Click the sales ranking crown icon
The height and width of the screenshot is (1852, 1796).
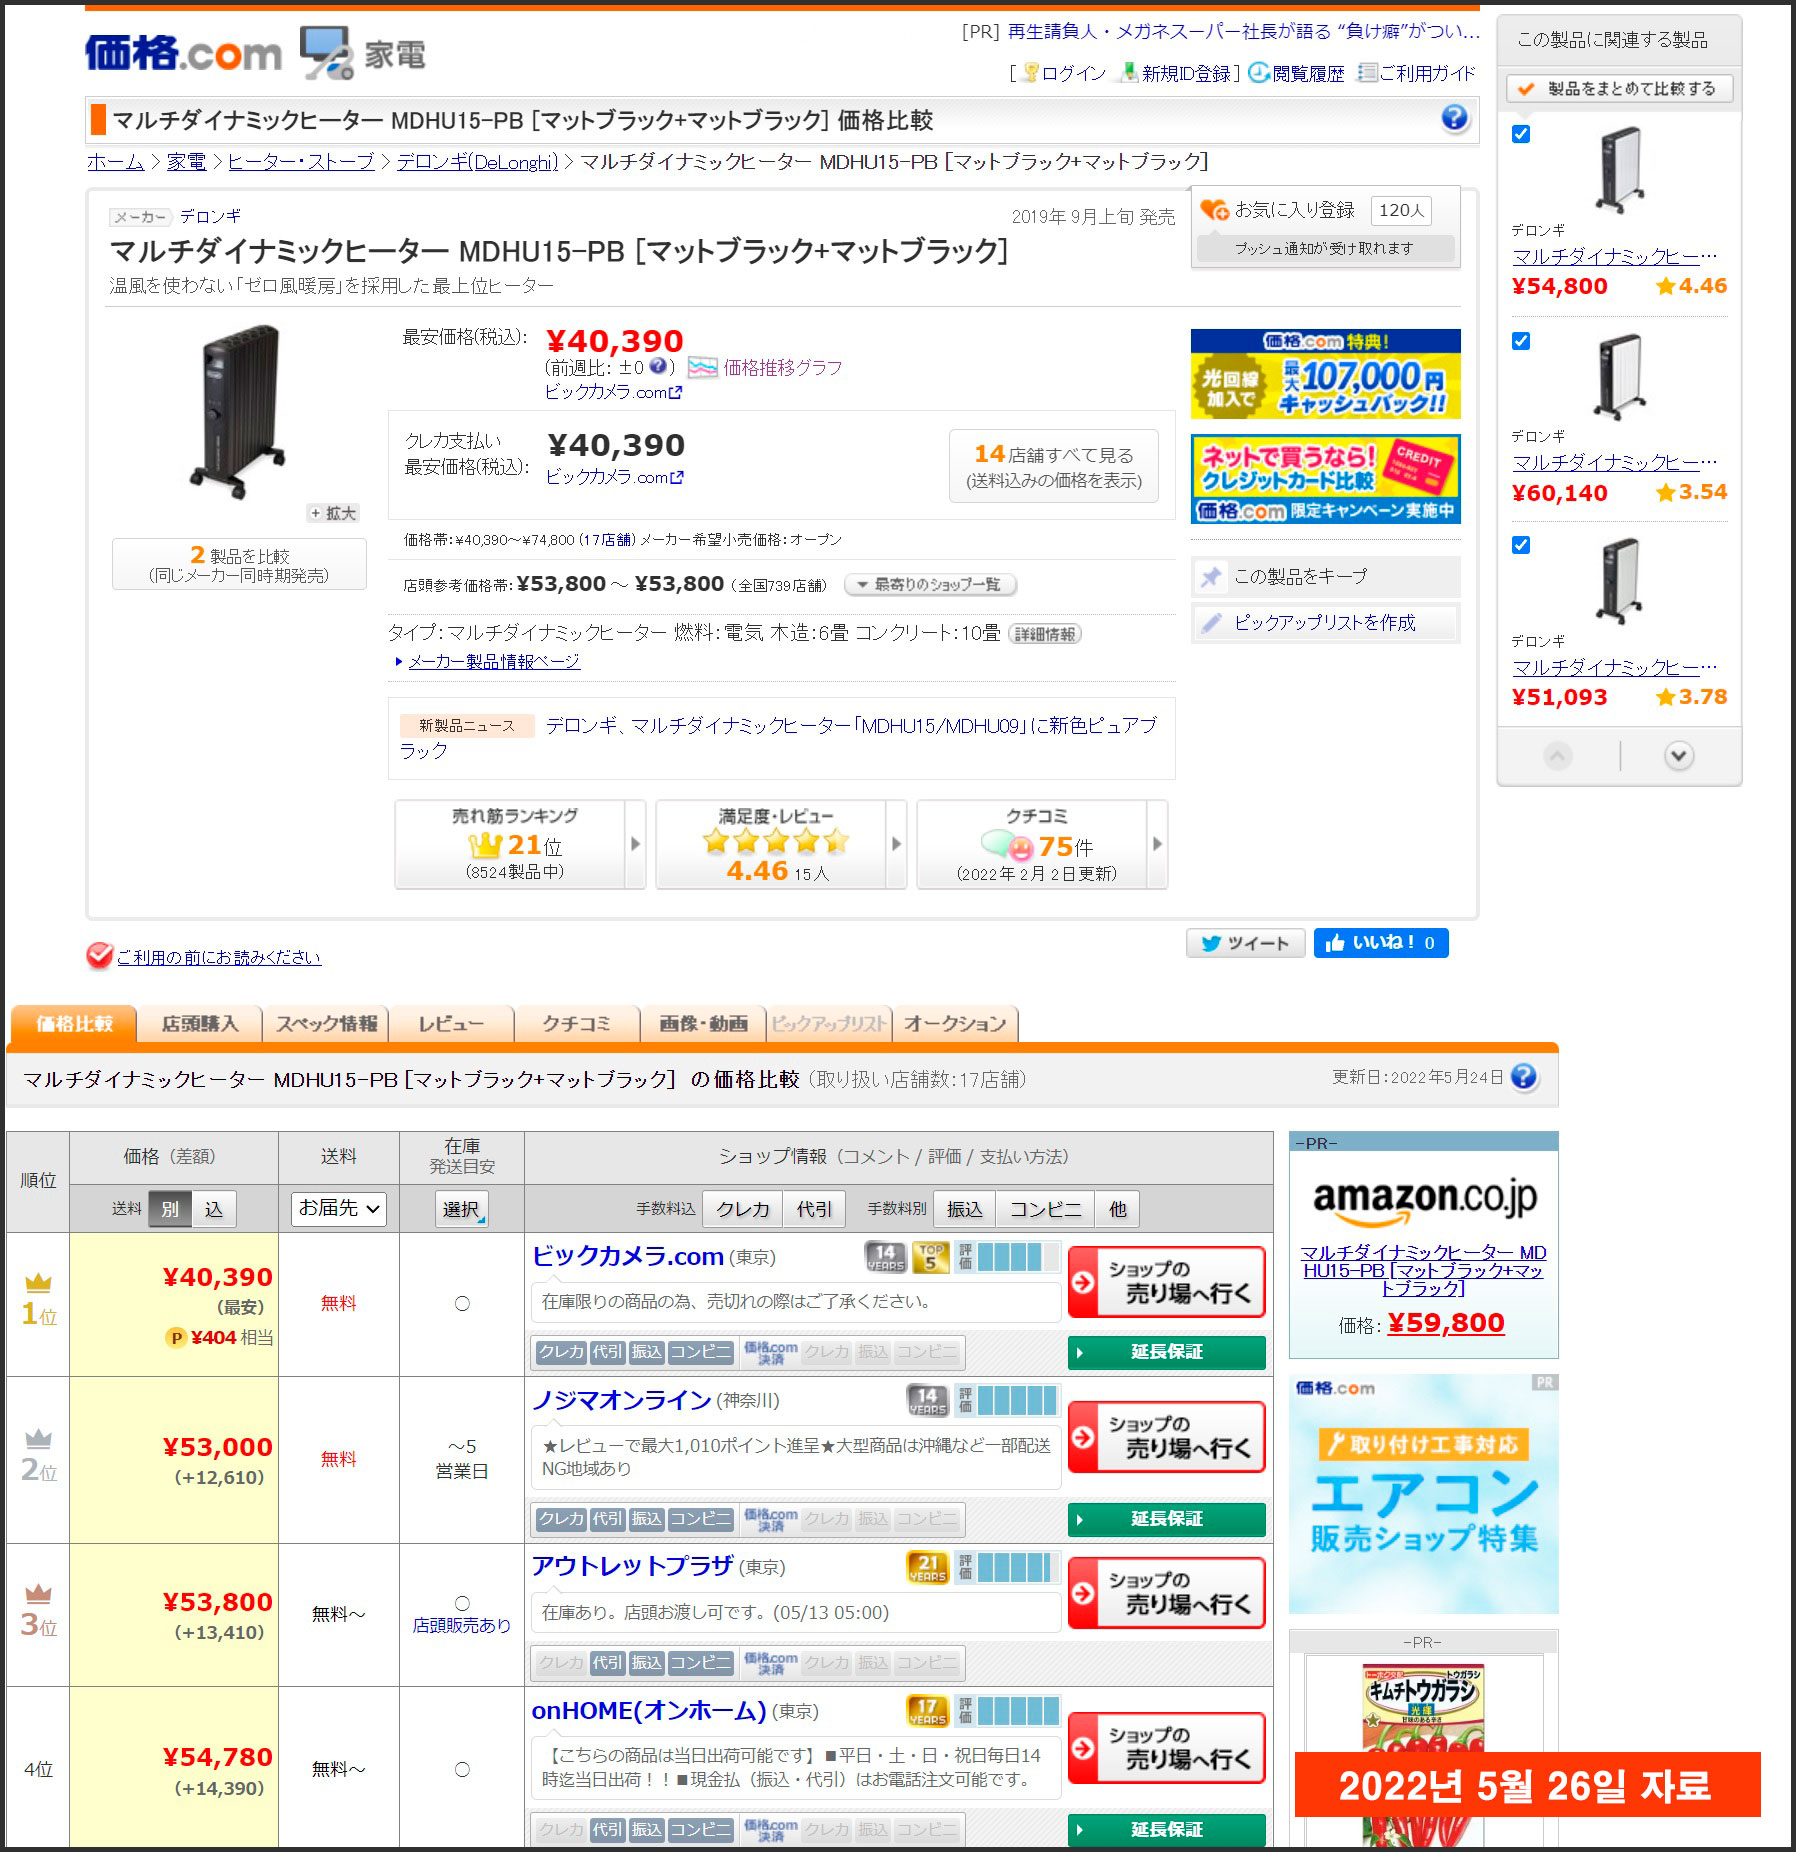point(485,846)
